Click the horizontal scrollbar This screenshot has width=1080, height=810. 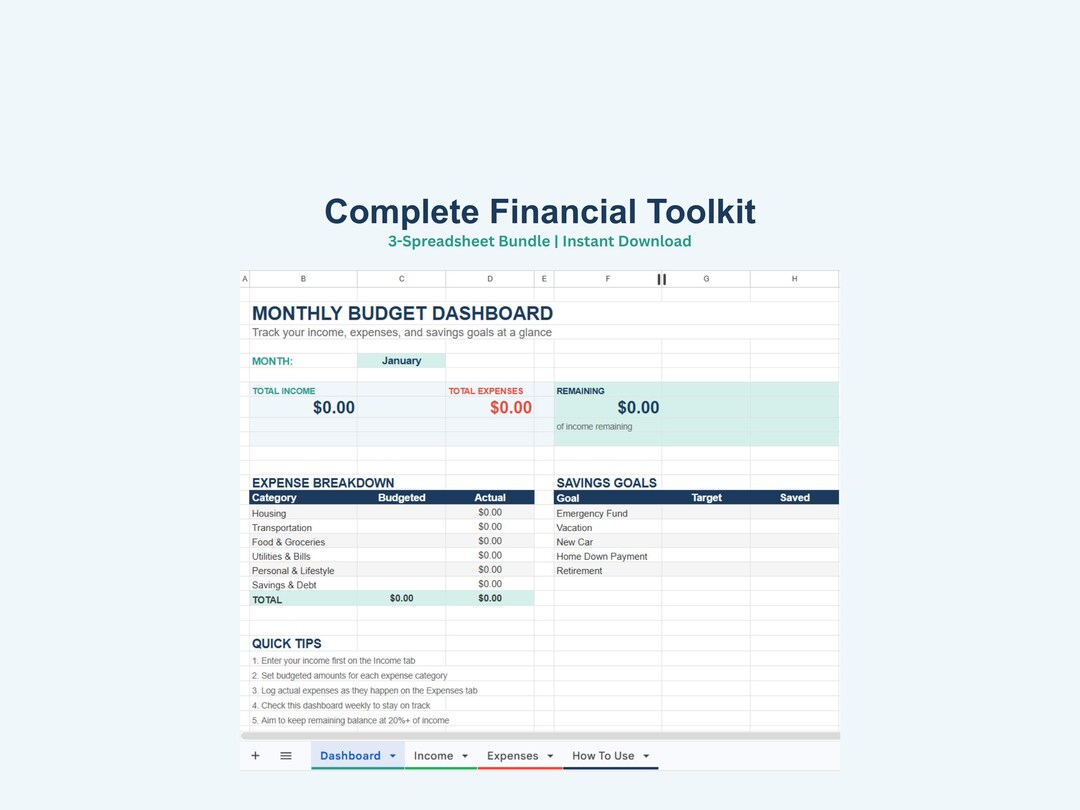540,736
